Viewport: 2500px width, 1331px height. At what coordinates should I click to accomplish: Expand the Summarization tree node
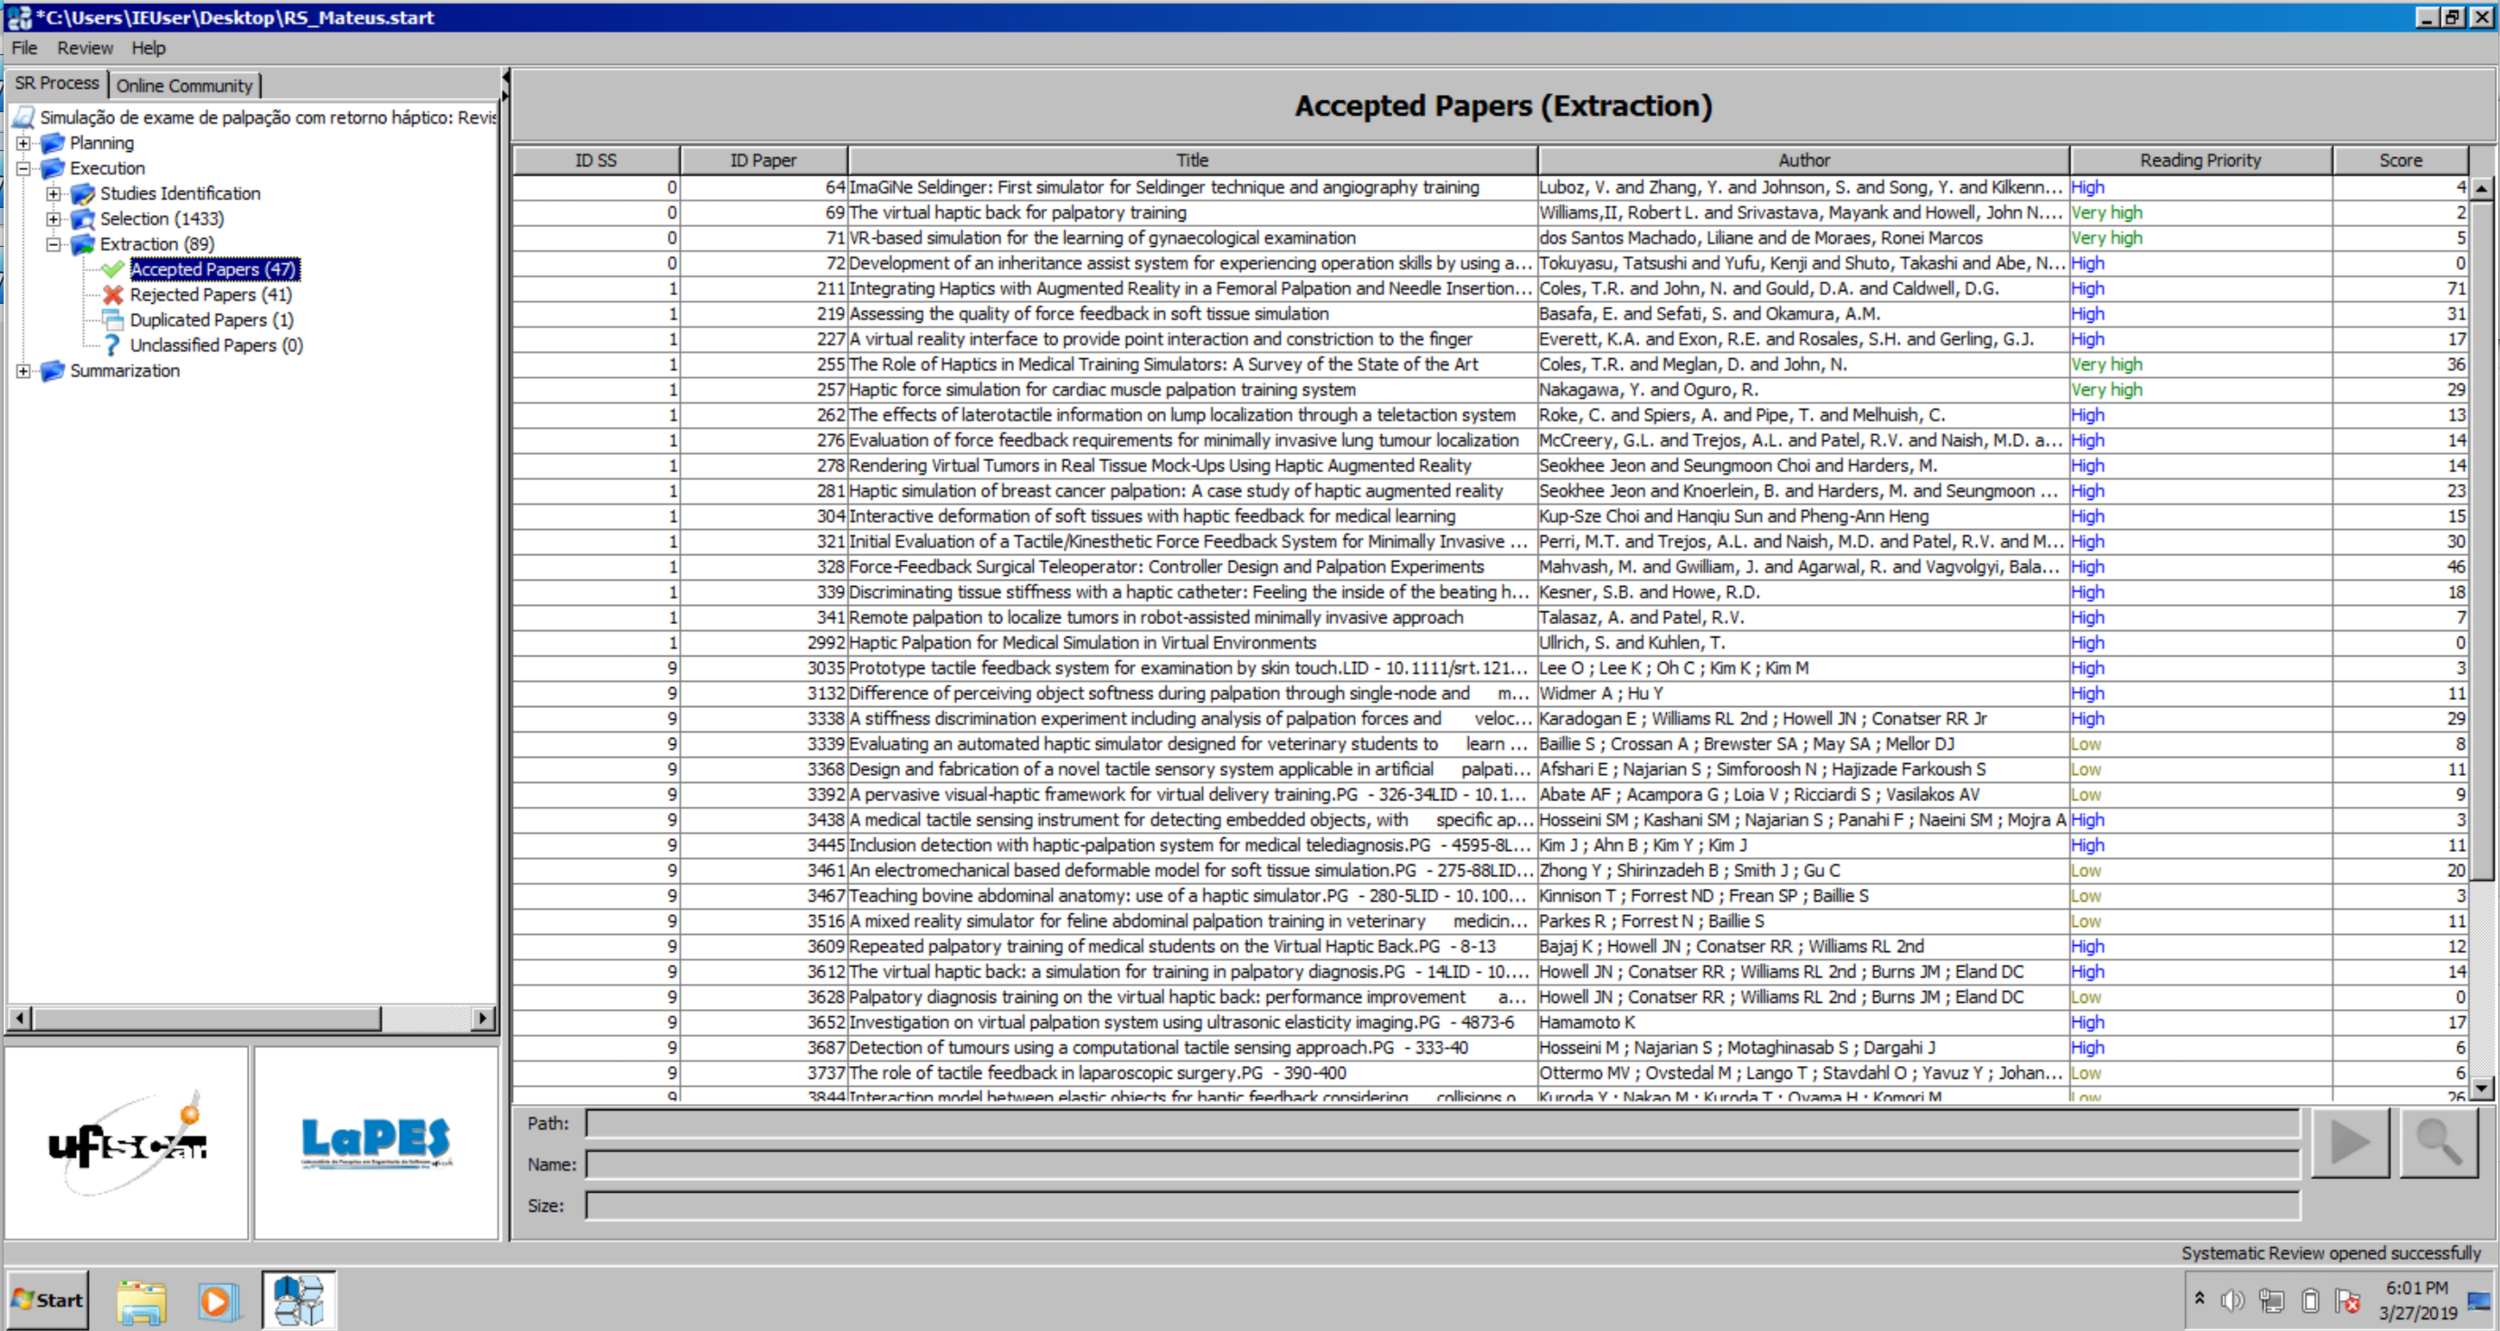23,371
